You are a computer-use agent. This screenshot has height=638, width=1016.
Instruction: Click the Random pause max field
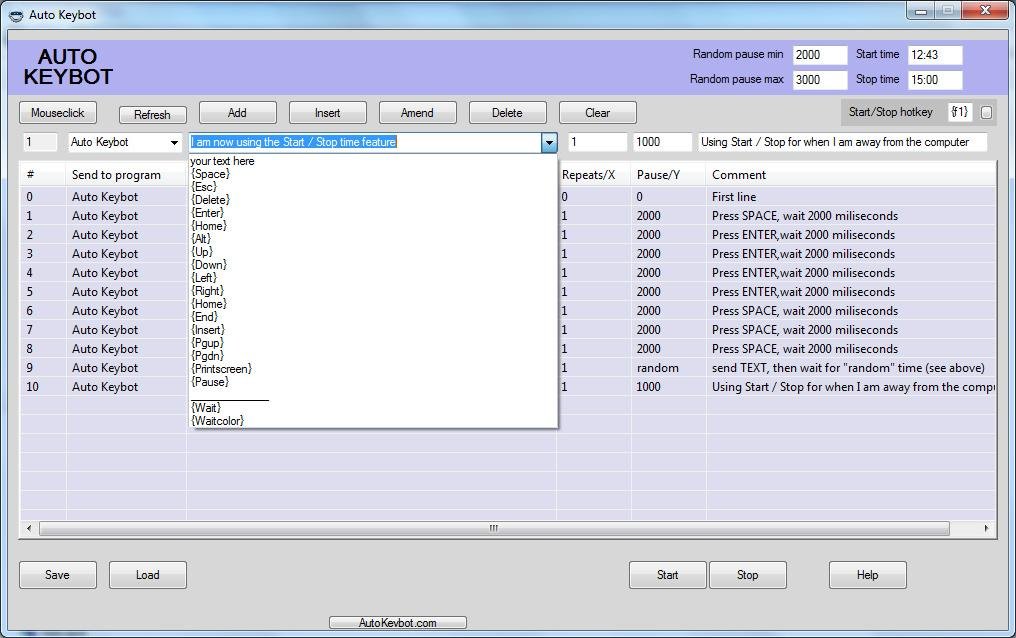click(820, 80)
